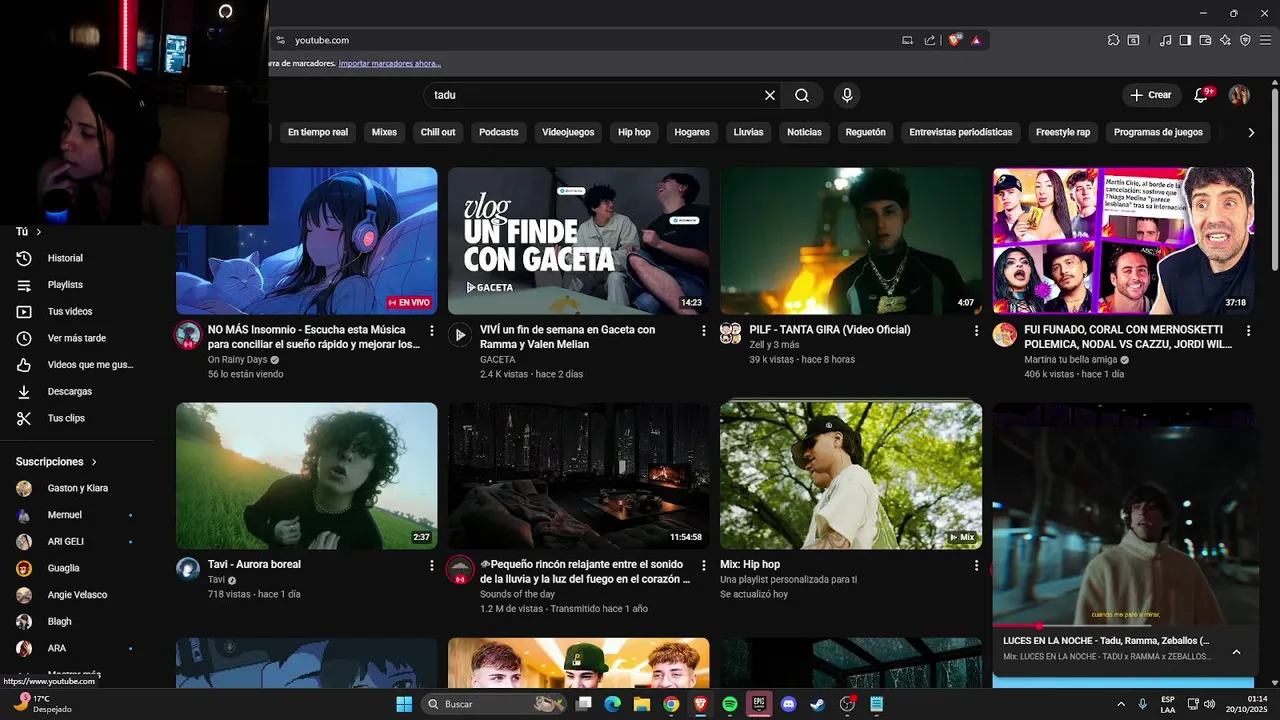Toggle the browser sidebar panel icon
Image resolution: width=1280 pixels, height=720 pixels.
tap(1185, 40)
